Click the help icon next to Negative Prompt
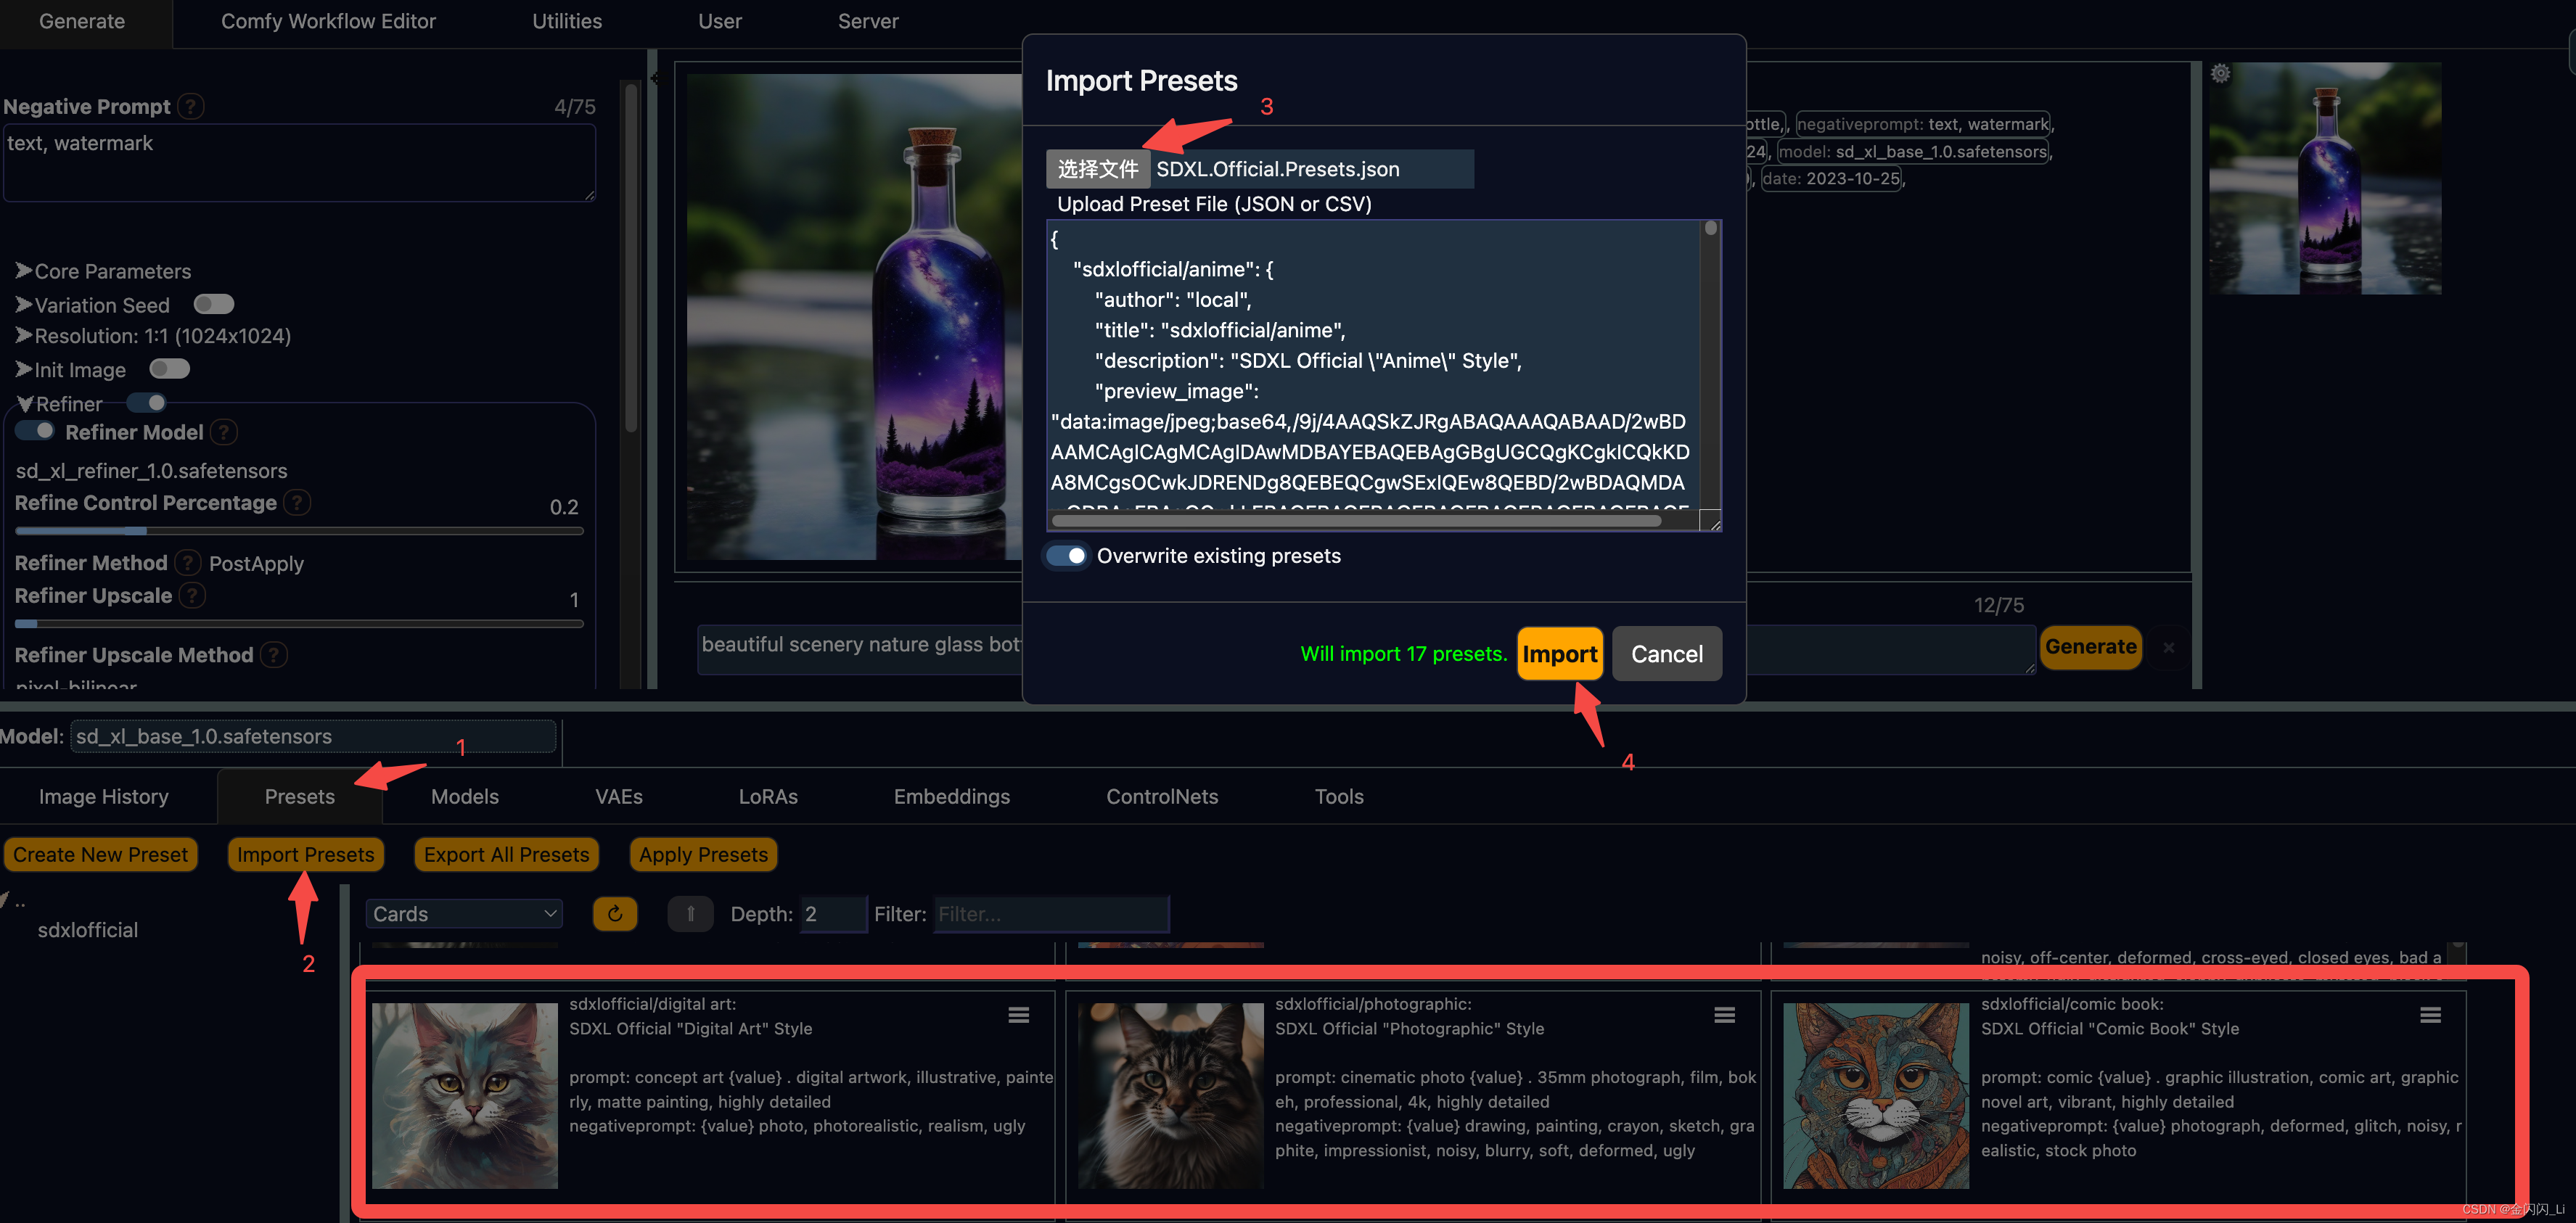This screenshot has width=2576, height=1223. (x=189, y=107)
